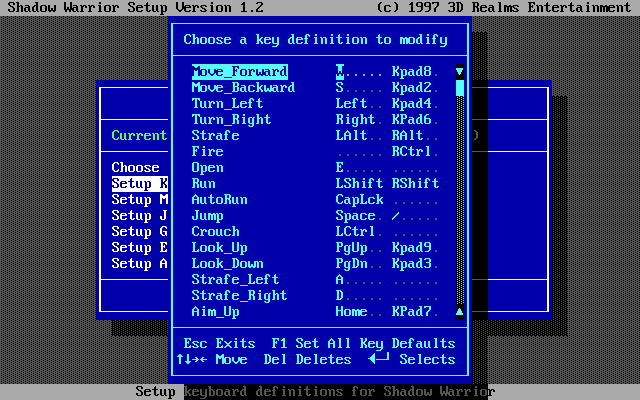Click the Enter arrow Selects hint
The image size is (640, 400).
point(411,360)
